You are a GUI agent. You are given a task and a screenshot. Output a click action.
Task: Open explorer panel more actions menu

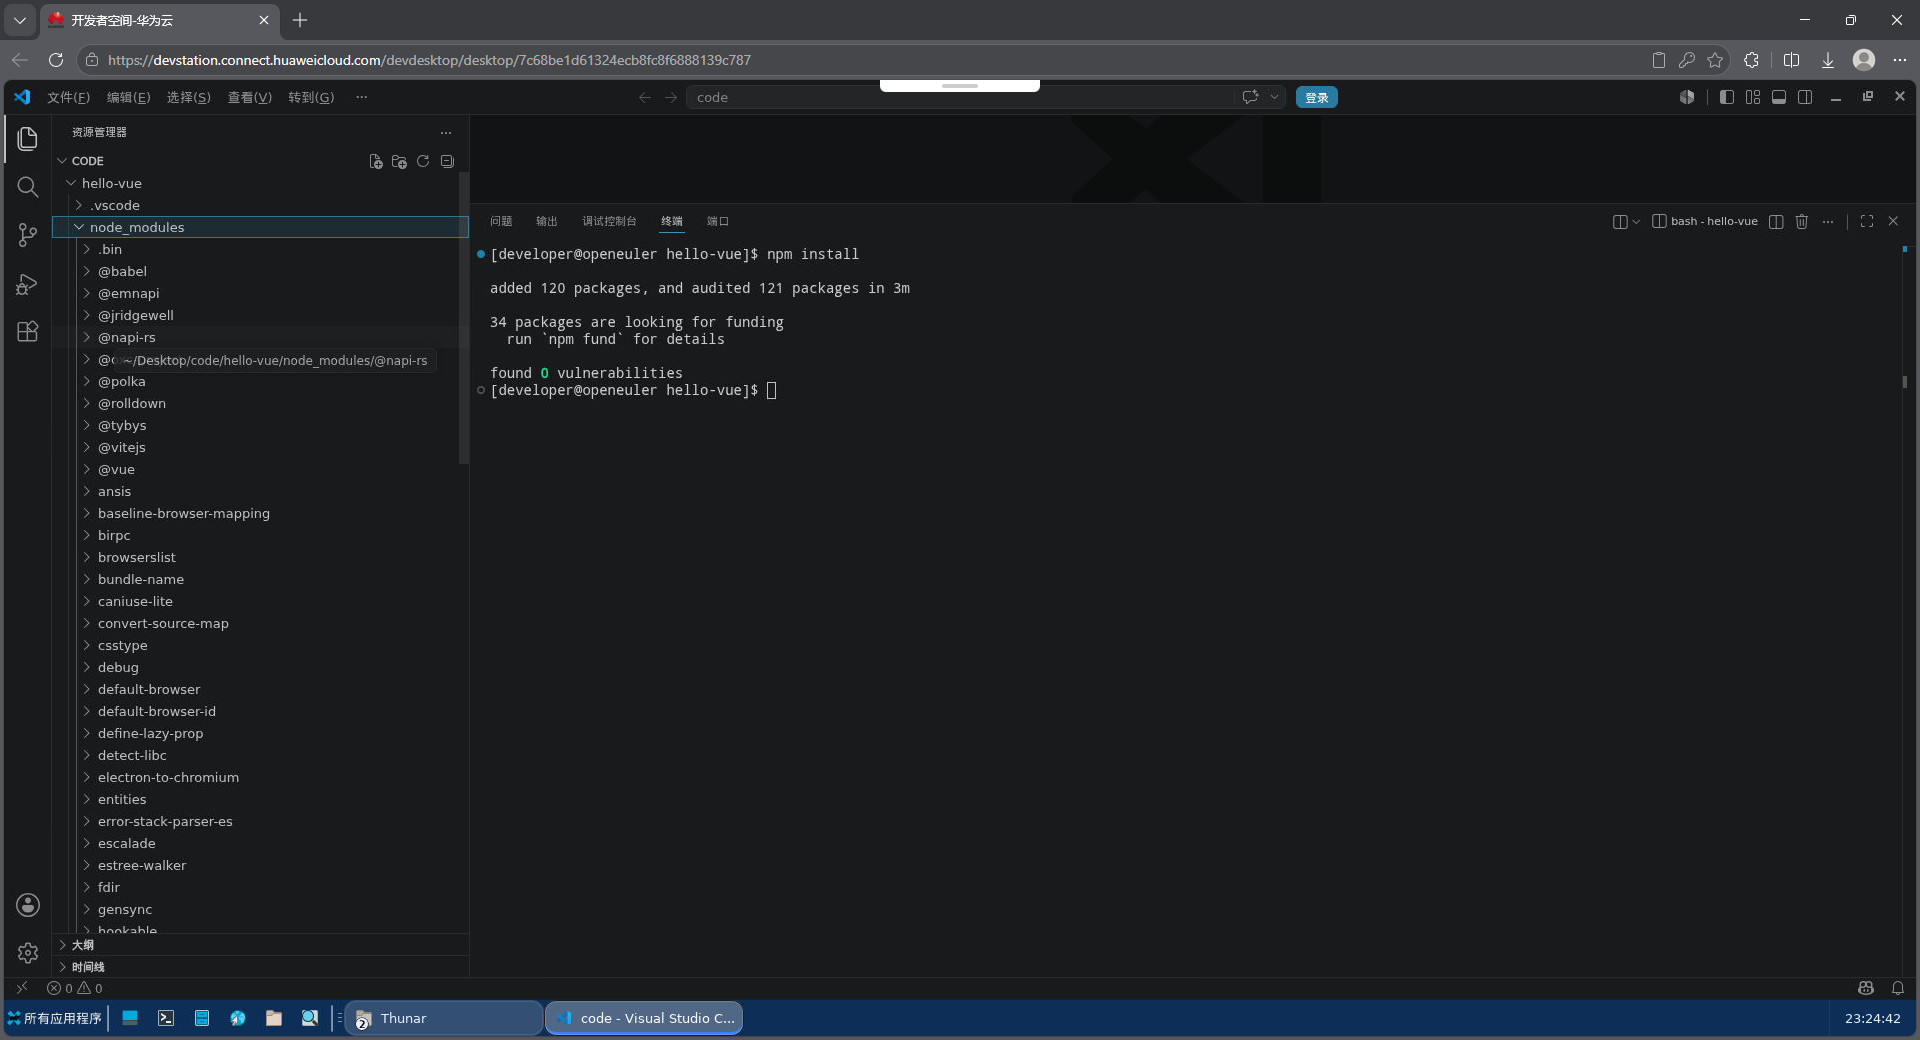pos(446,132)
